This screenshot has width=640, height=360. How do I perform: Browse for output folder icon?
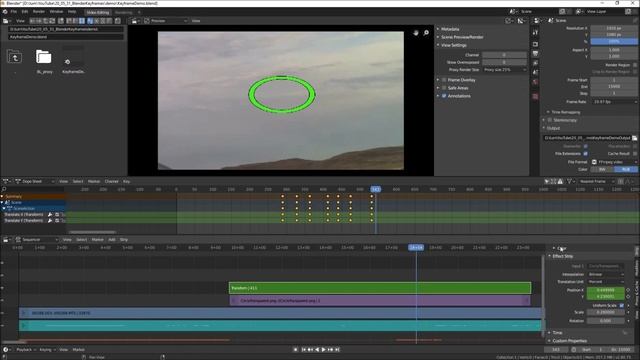tap(635, 138)
